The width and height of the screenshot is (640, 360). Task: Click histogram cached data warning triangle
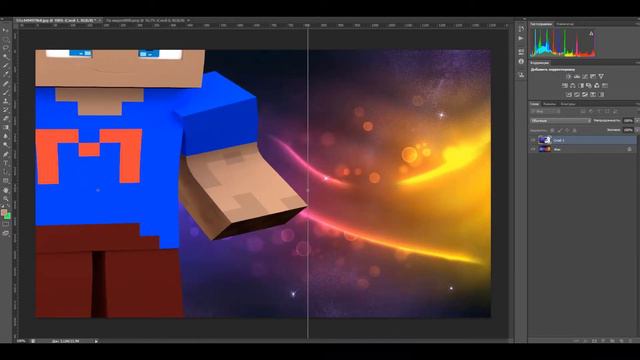point(591,33)
